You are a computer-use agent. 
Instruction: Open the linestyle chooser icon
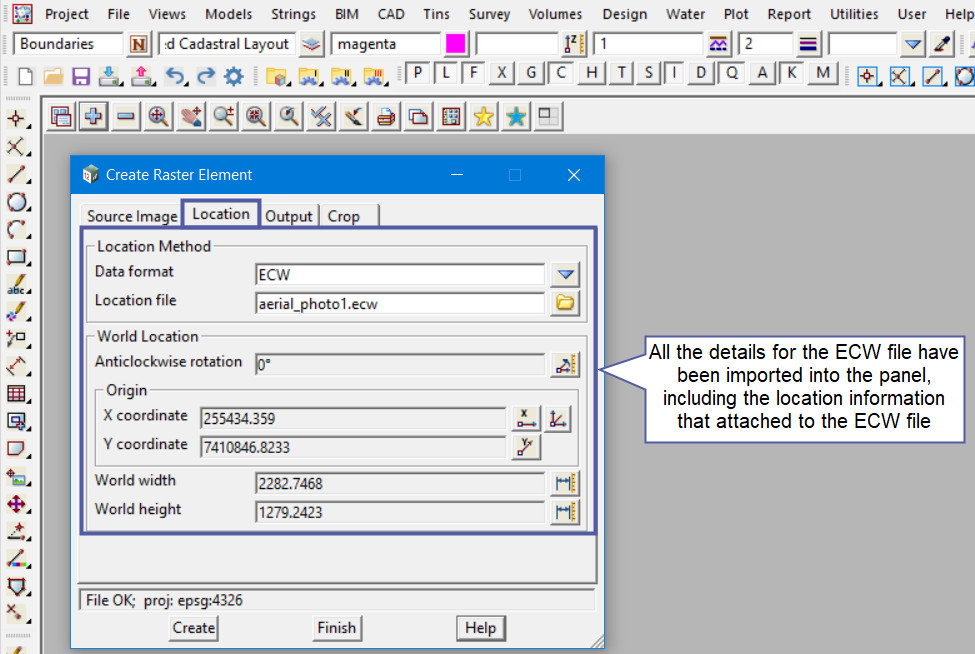click(718, 44)
